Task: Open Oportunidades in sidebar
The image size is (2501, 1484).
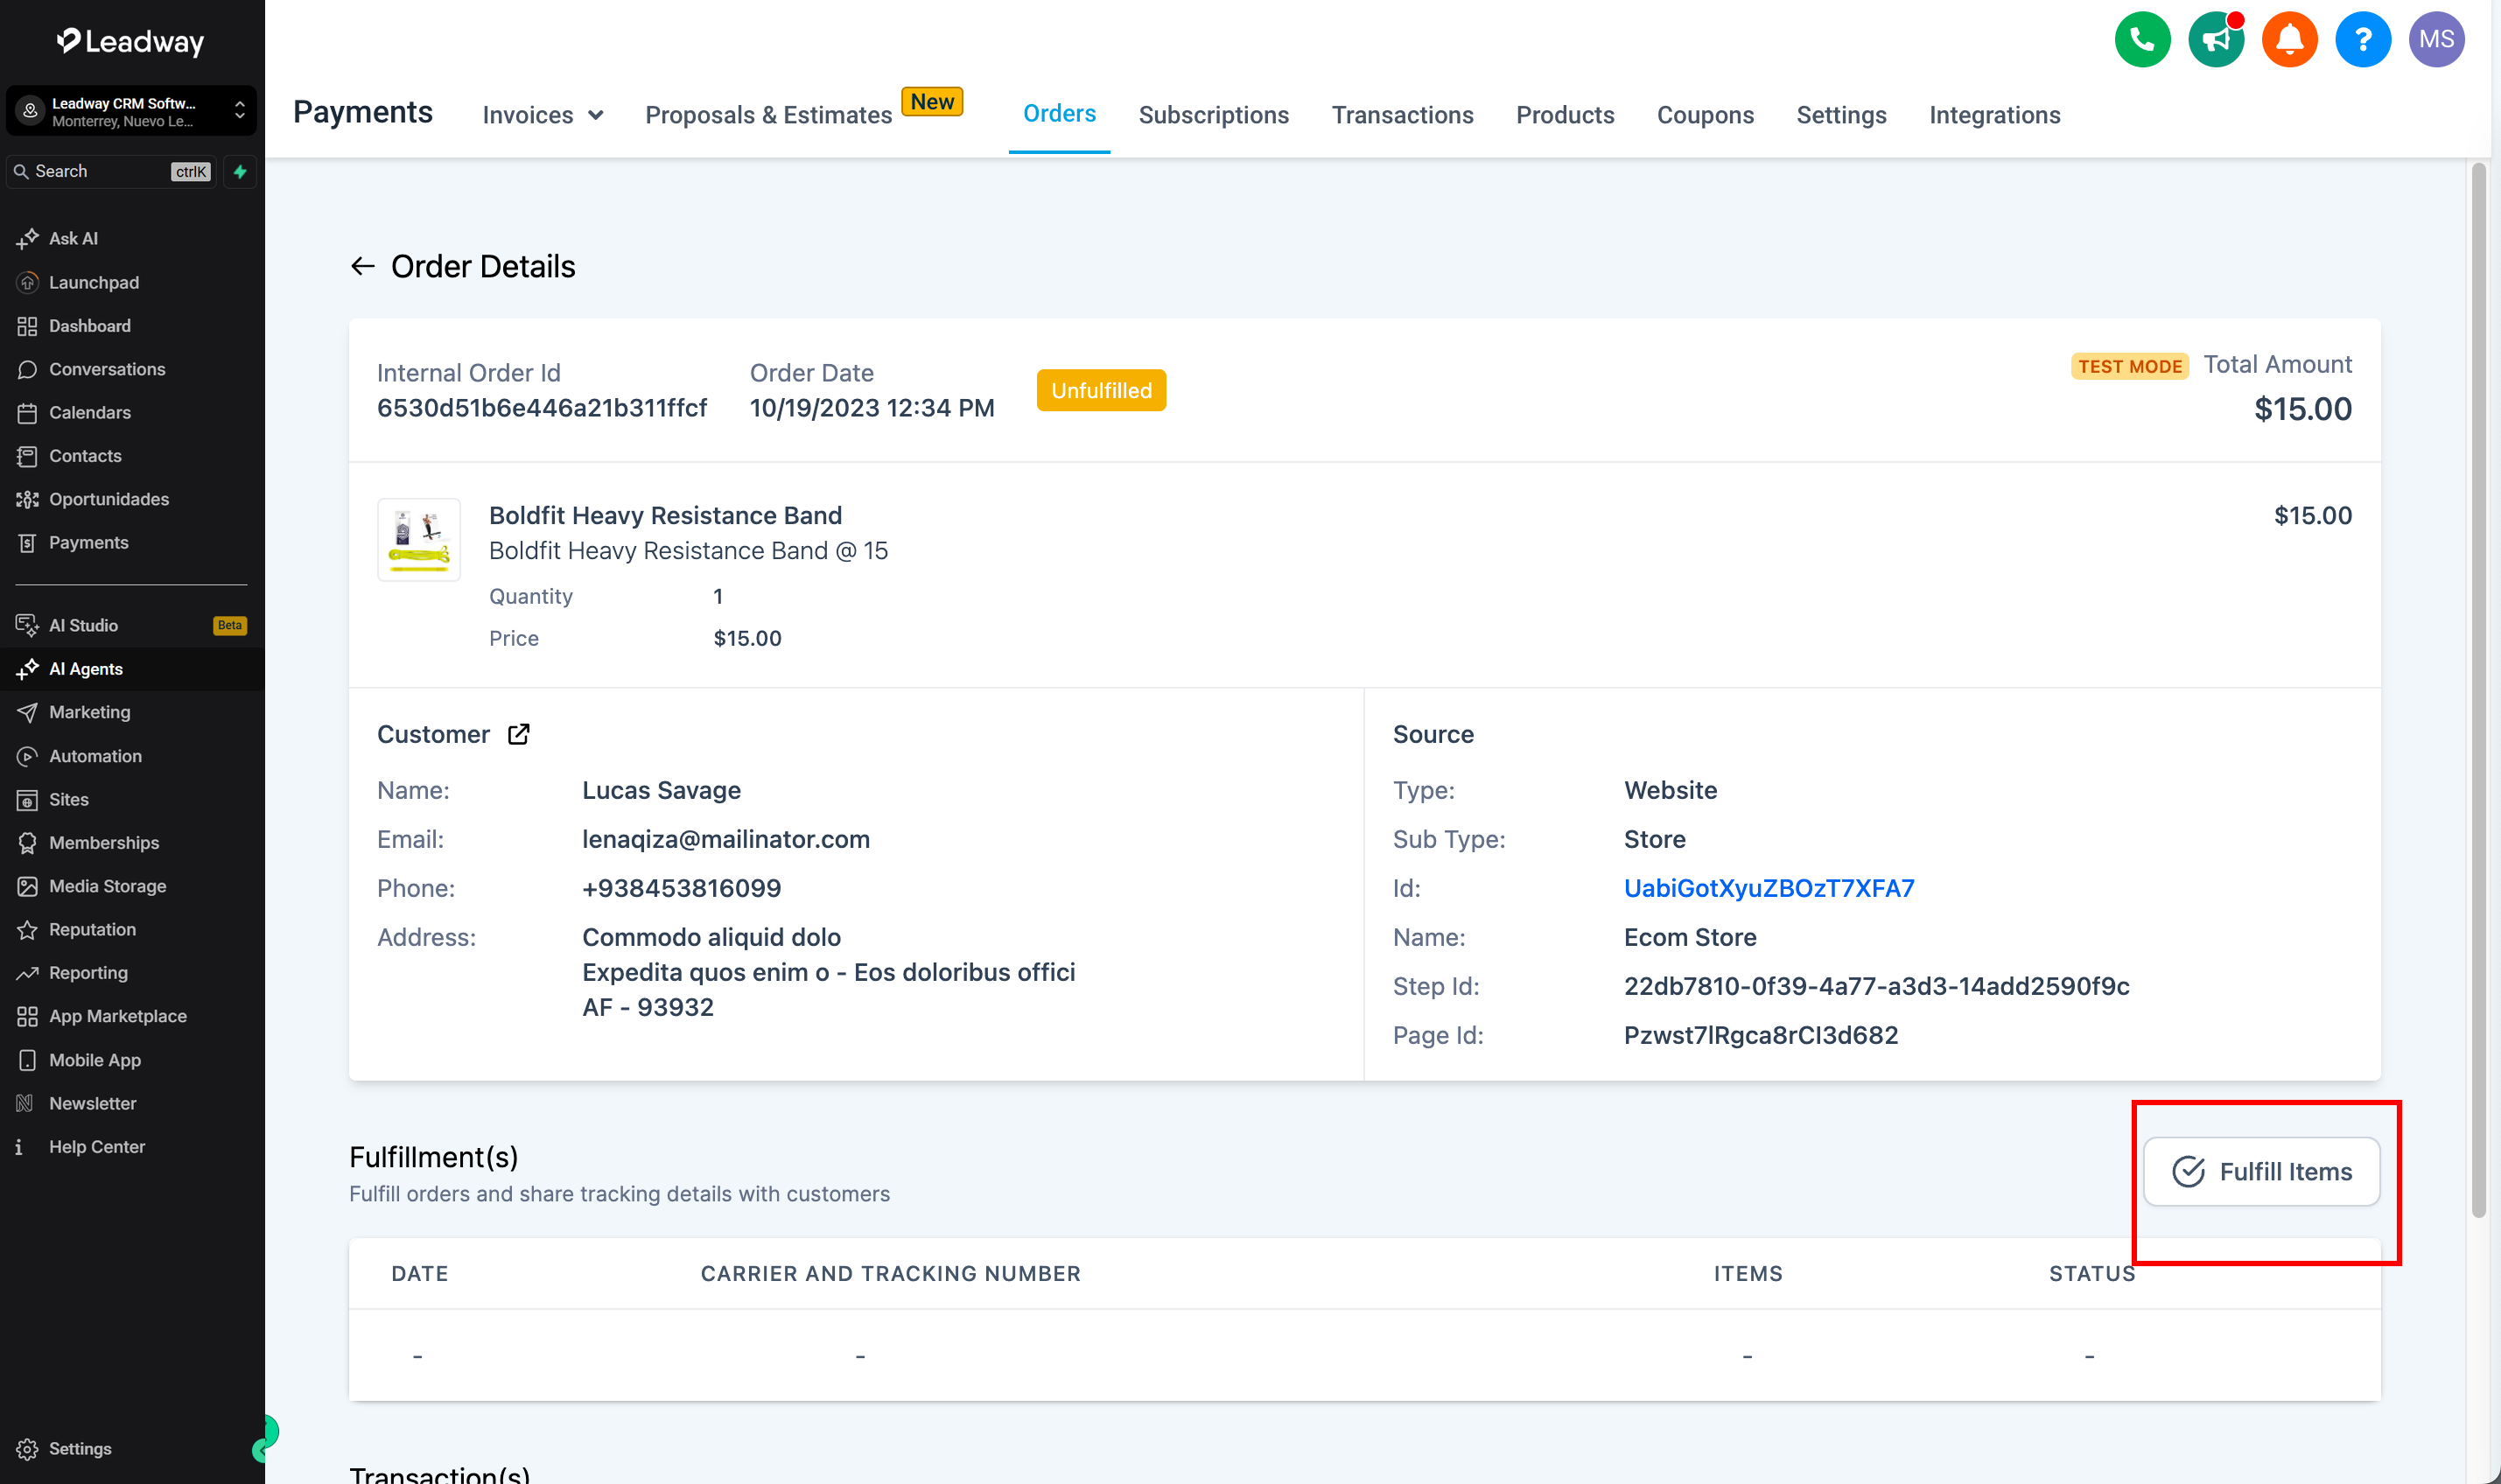Action: [132, 499]
